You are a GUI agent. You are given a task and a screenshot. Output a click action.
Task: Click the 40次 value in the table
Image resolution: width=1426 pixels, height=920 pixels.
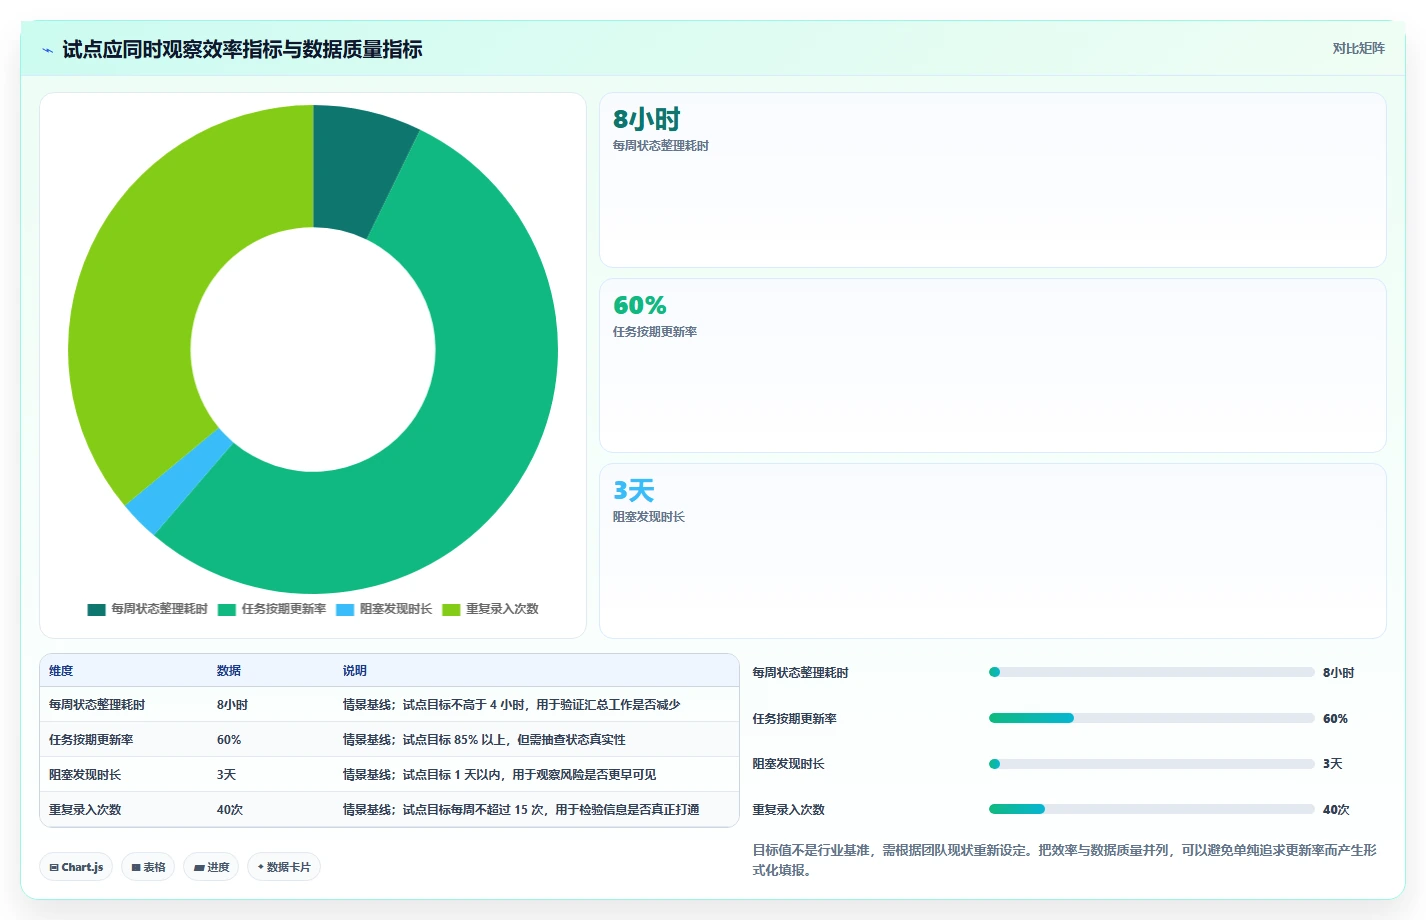pos(230,810)
